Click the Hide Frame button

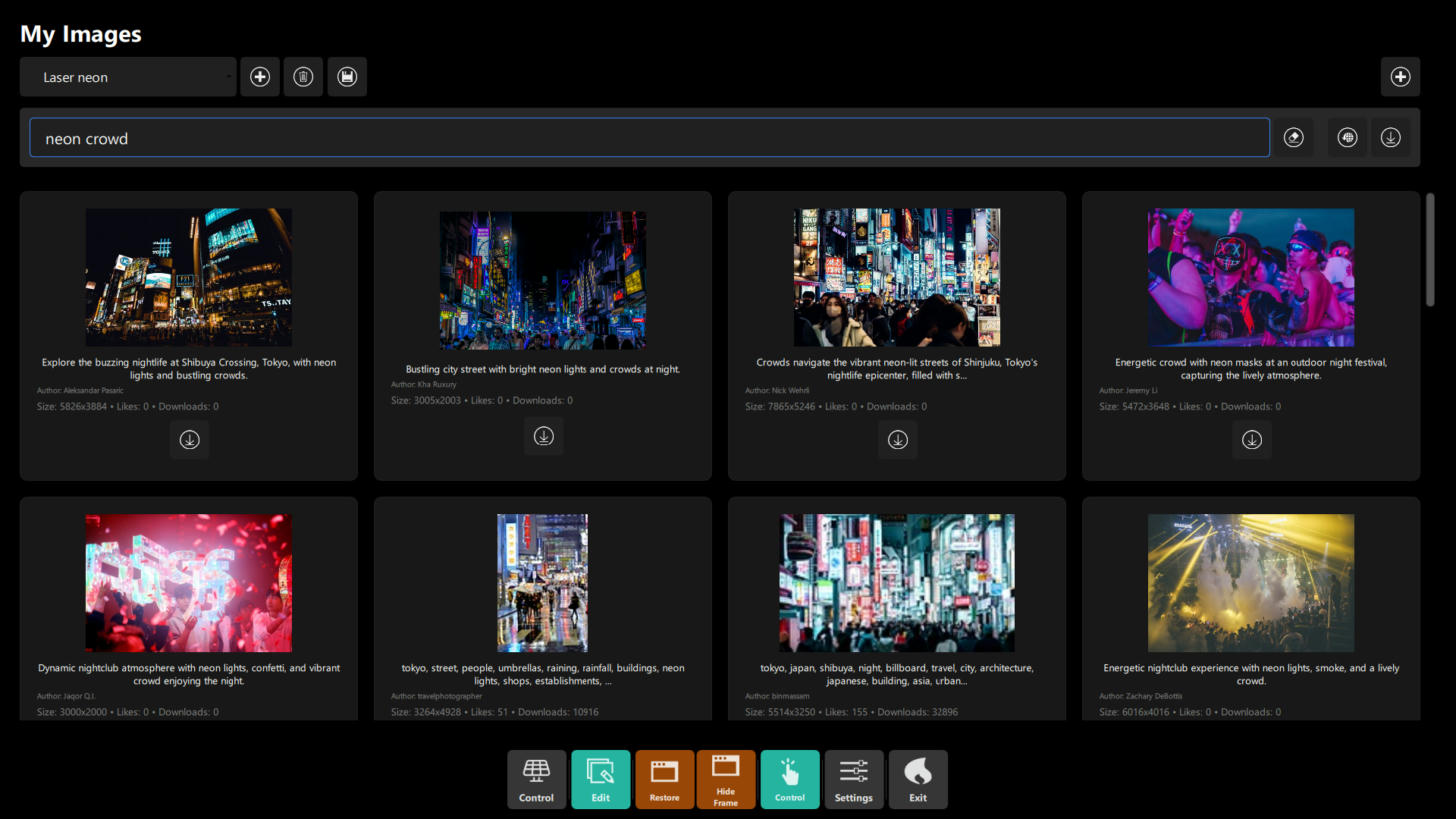tap(726, 779)
